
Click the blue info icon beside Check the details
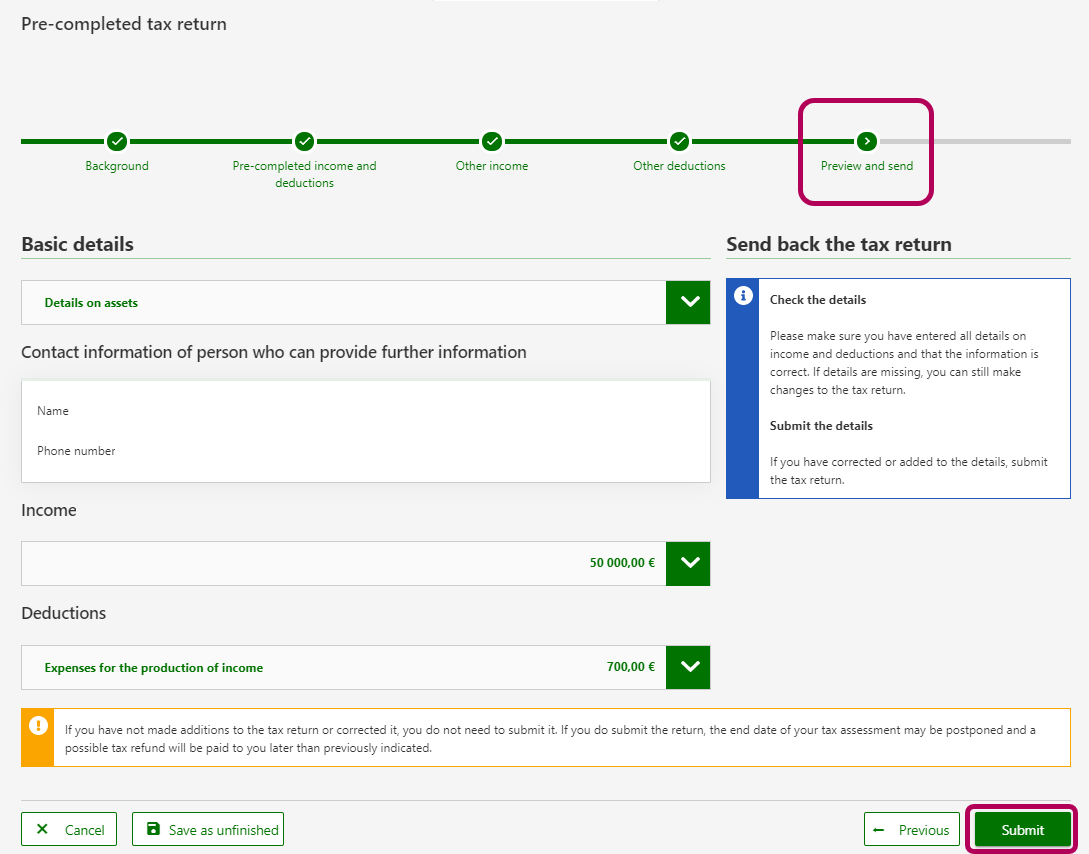[743, 296]
